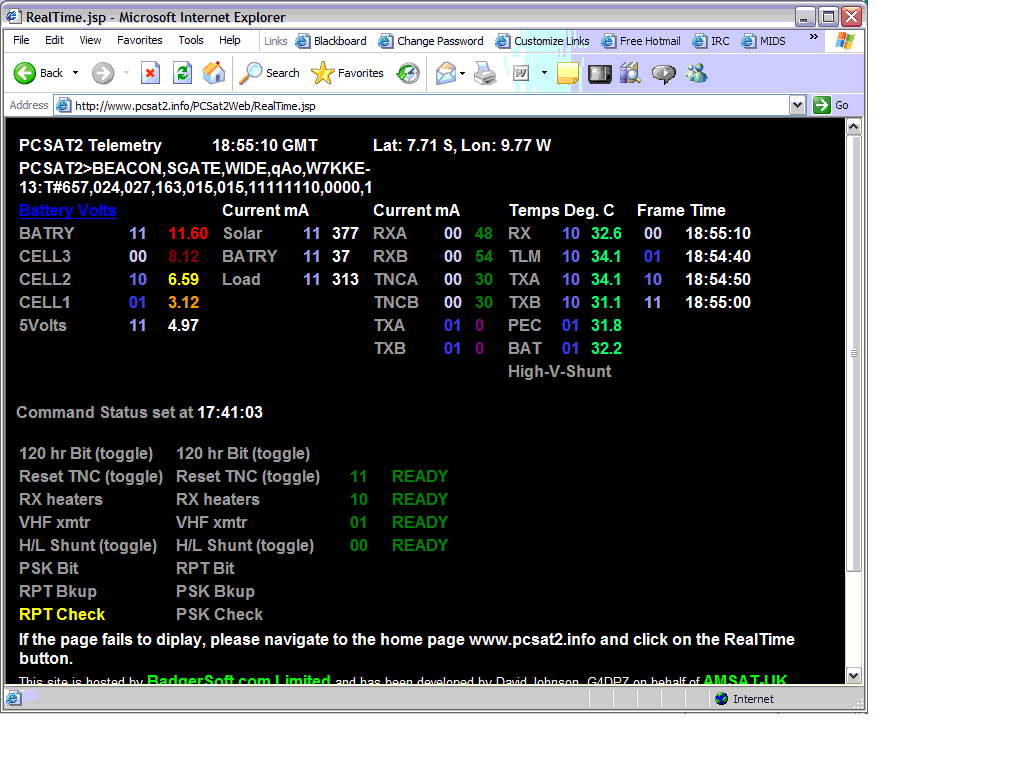
Task: Go to the Home page icon
Action: pos(214,73)
